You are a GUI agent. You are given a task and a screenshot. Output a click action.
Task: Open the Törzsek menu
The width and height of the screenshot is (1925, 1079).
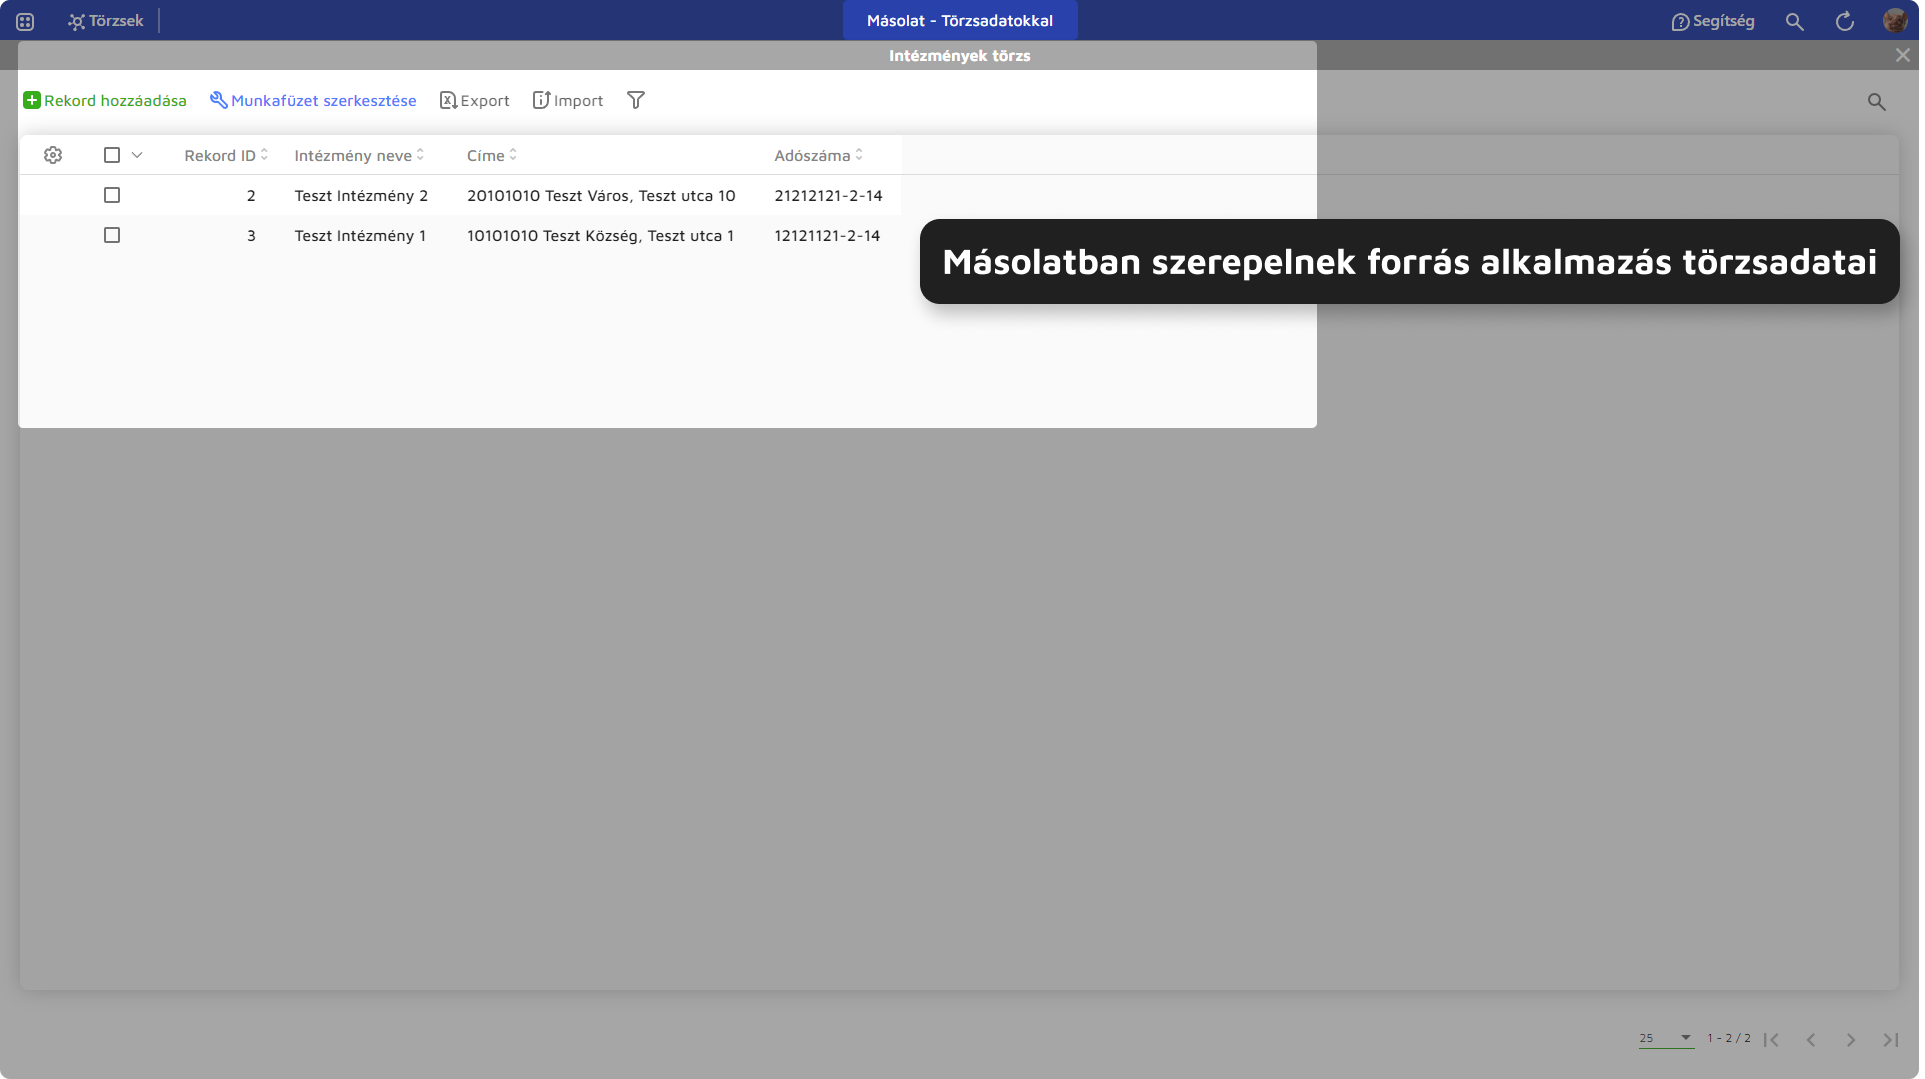pyautogui.click(x=106, y=21)
